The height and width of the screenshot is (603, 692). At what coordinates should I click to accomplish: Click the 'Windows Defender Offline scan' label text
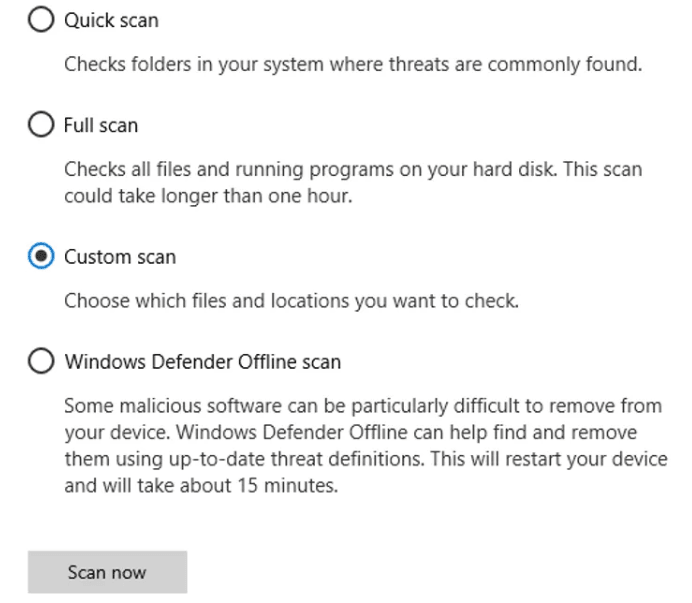(202, 362)
